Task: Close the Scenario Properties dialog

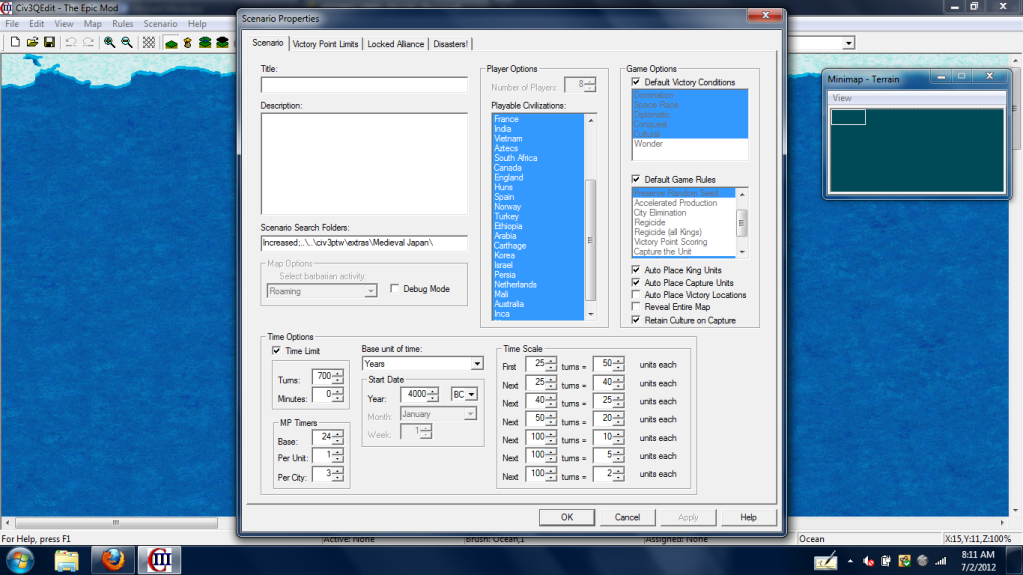Action: [x=765, y=15]
